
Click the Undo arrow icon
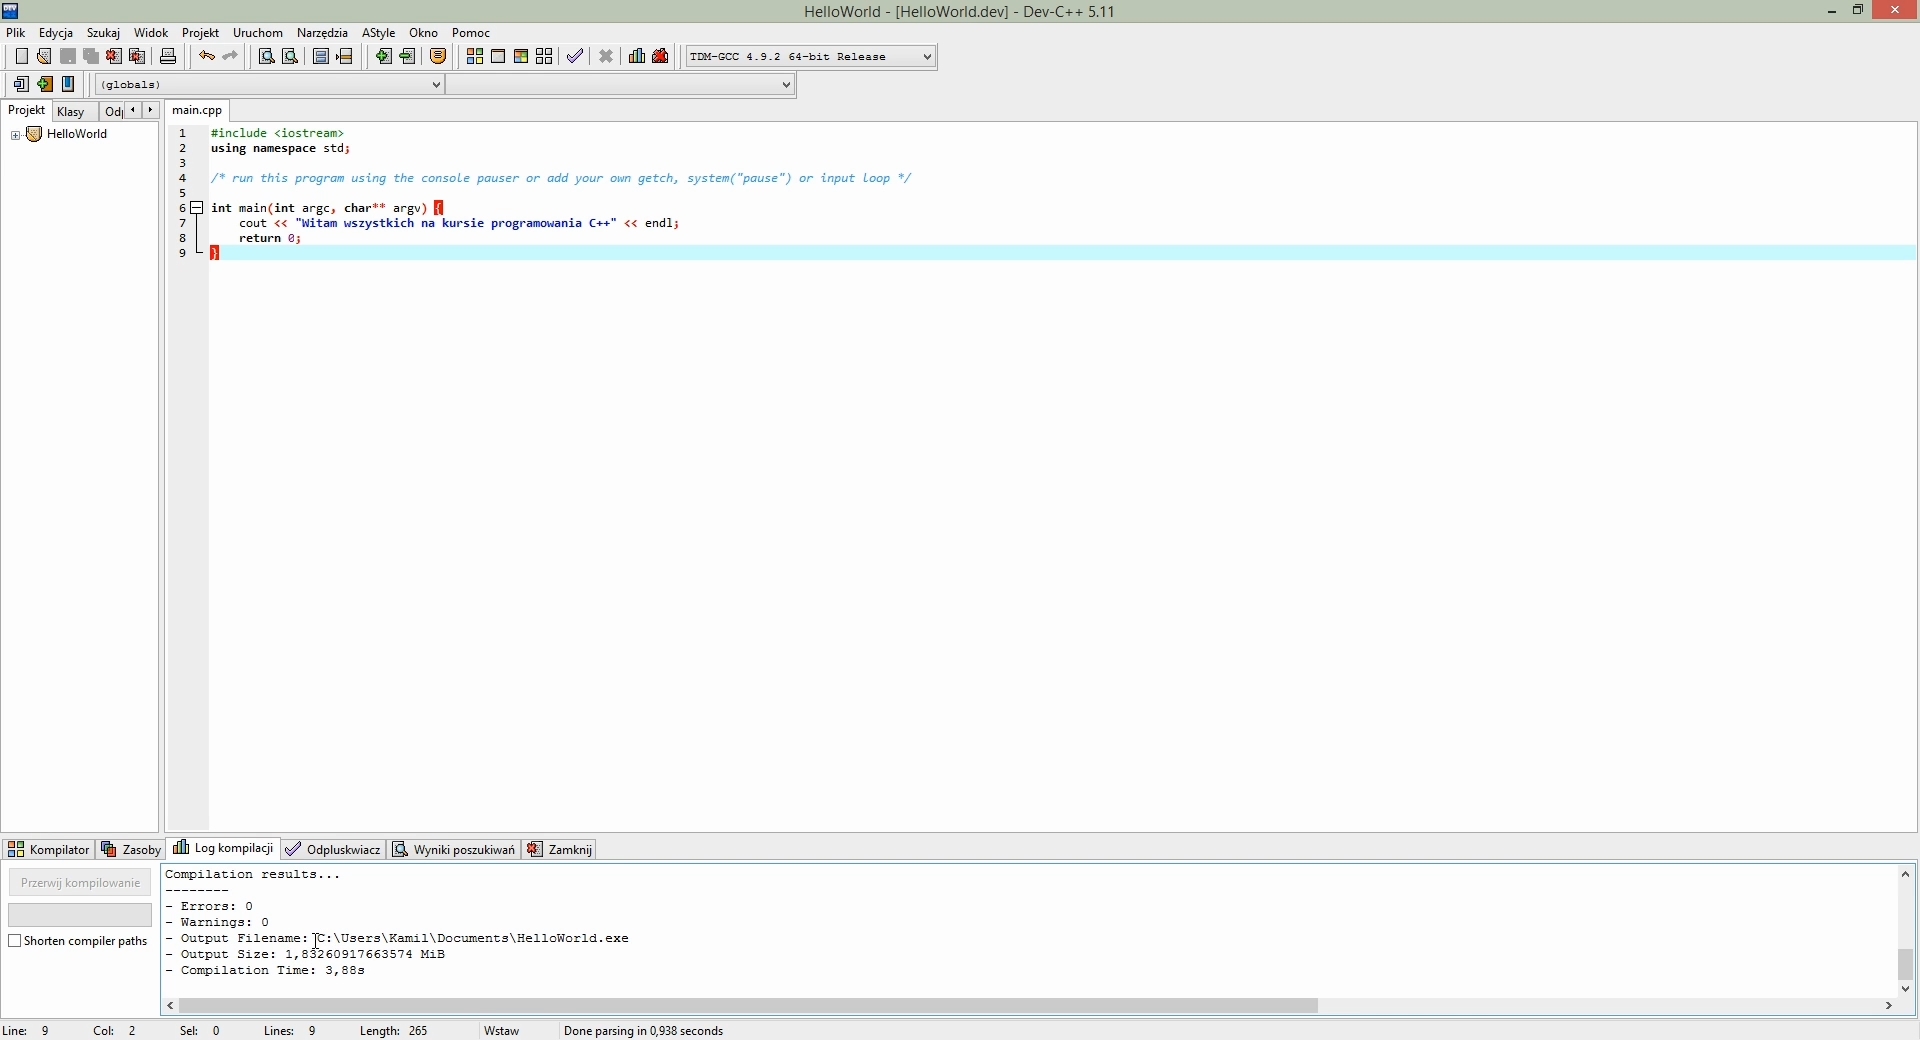coord(206,57)
